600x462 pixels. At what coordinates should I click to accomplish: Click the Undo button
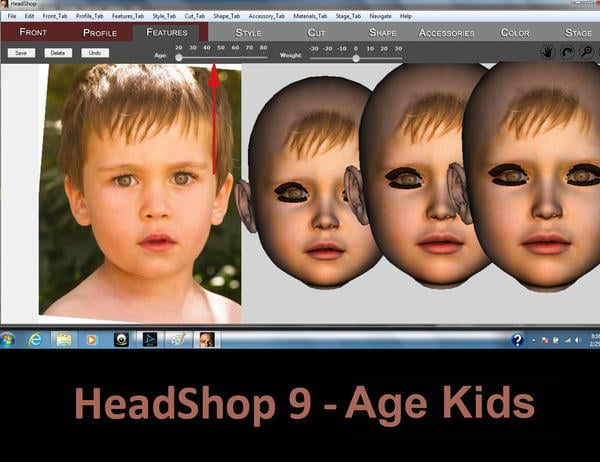95,53
